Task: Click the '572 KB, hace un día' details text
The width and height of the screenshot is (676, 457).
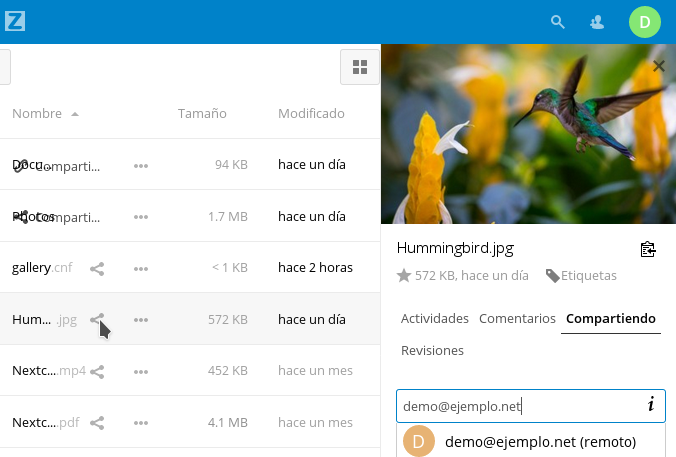Action: [472, 275]
